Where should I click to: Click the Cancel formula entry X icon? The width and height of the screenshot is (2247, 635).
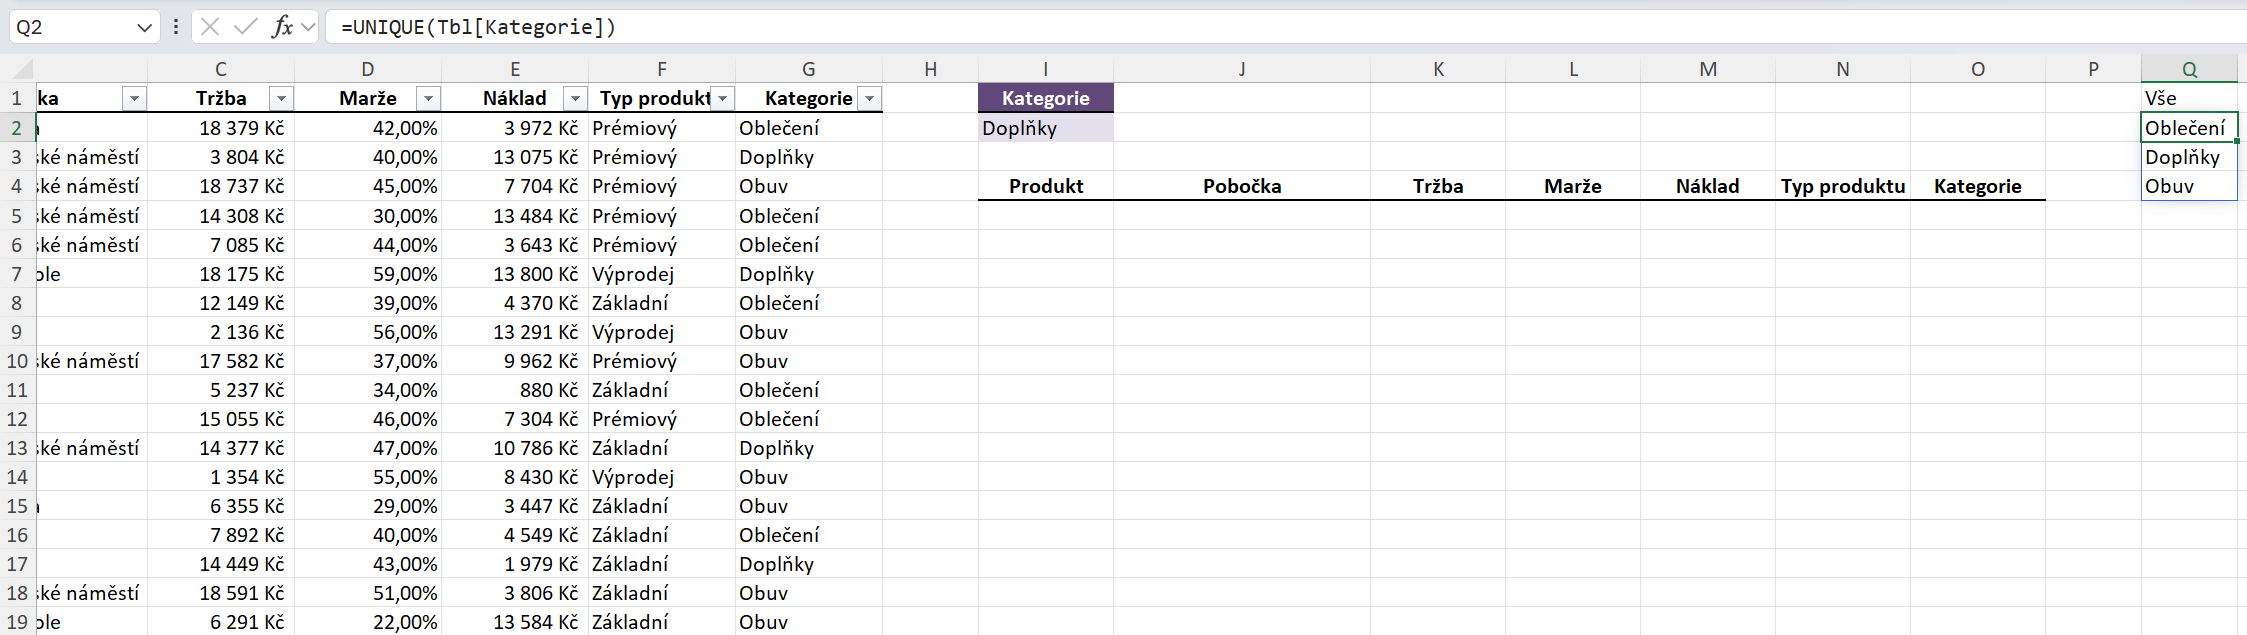pos(210,27)
